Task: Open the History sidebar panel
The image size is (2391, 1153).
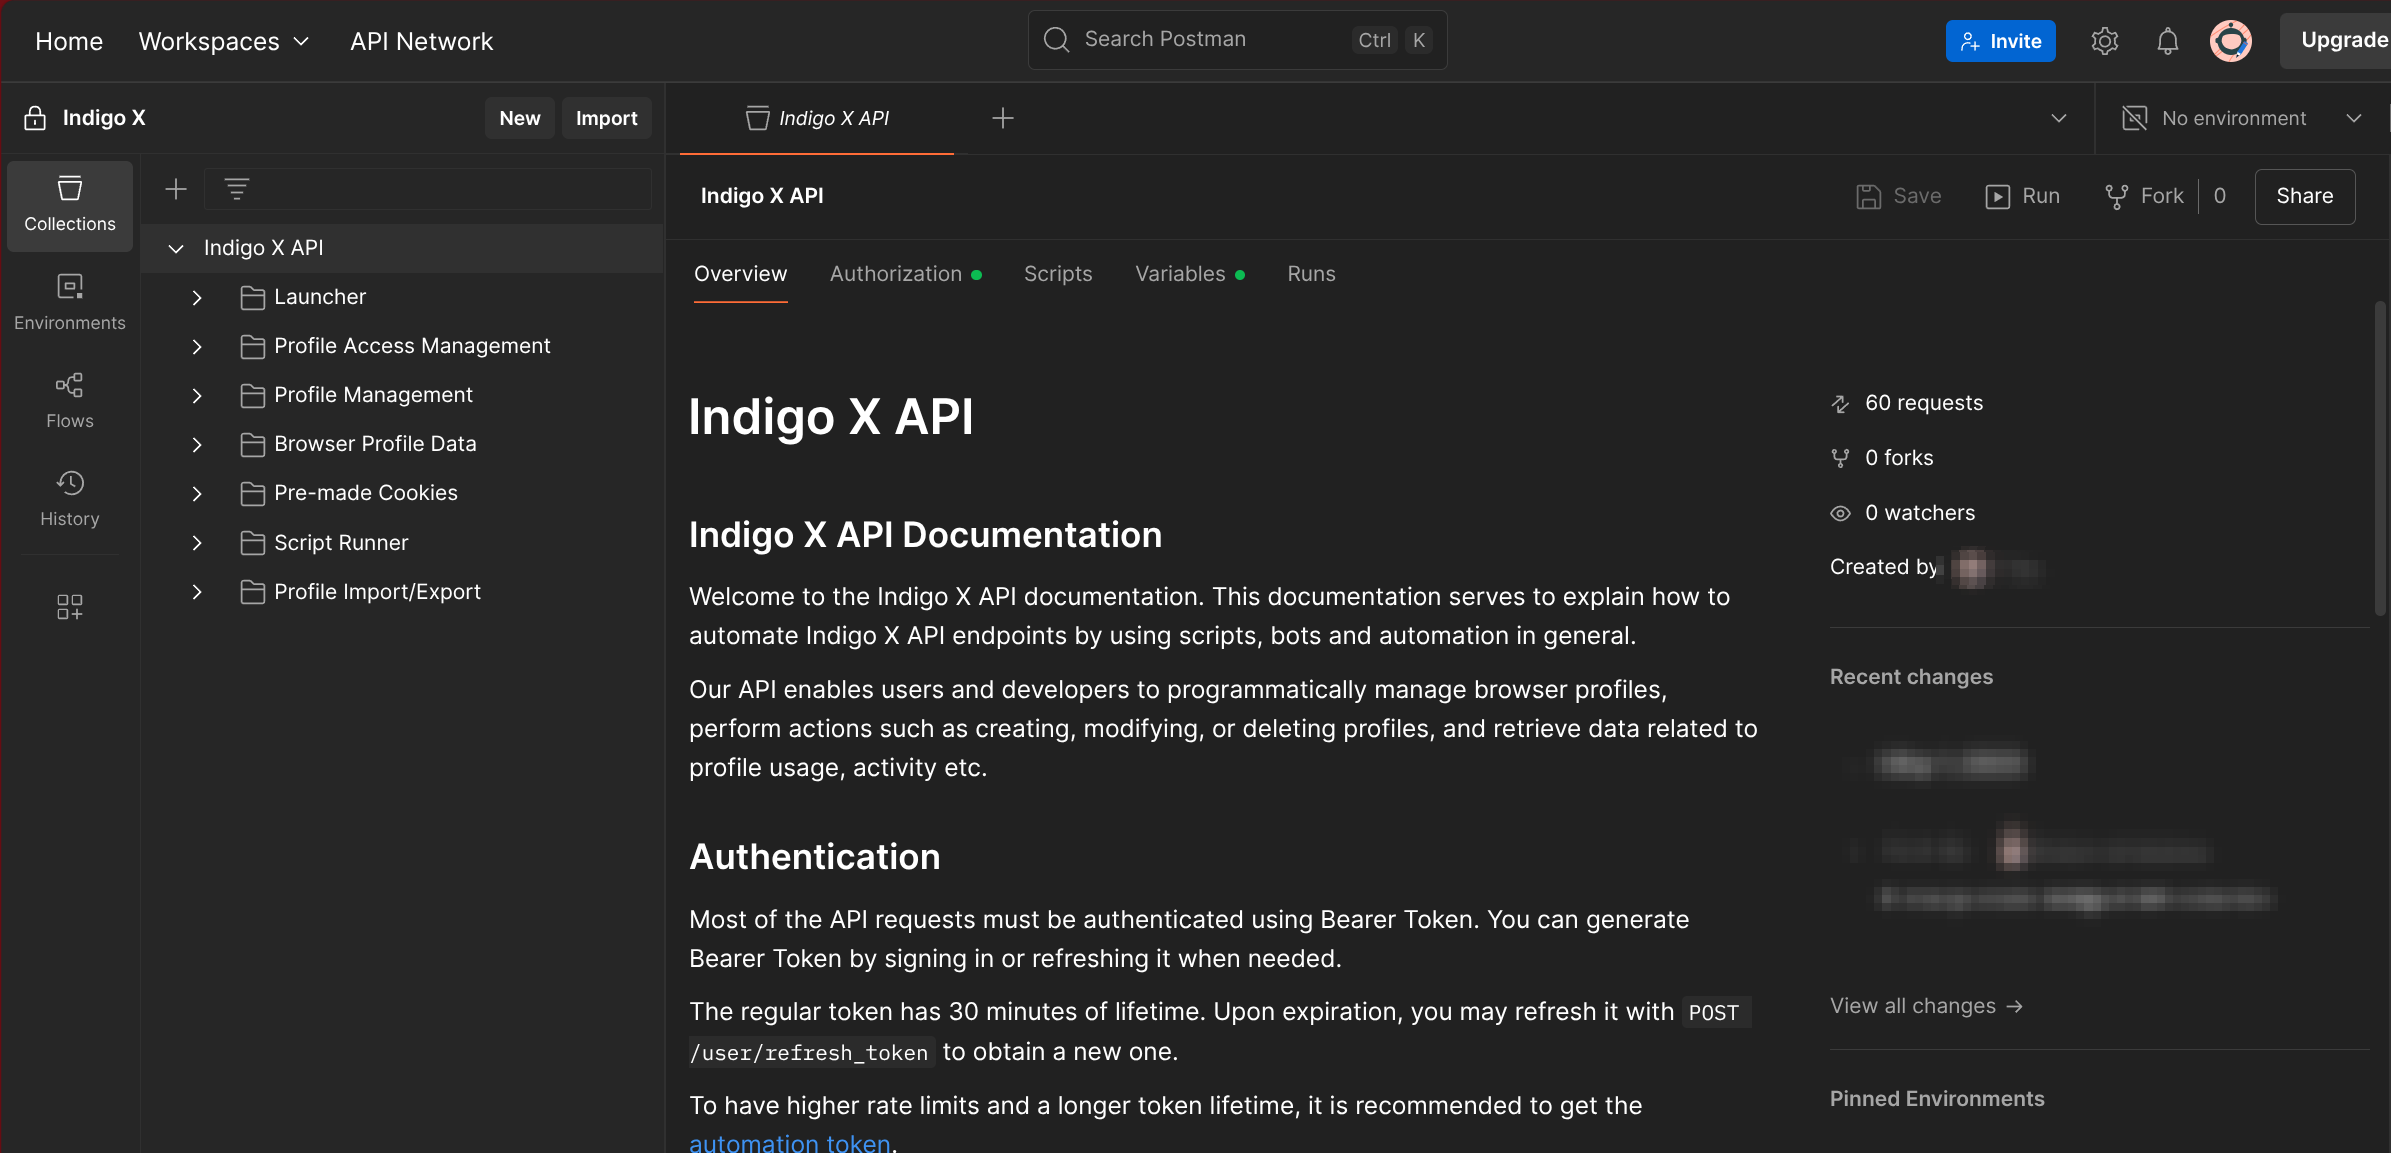Action: pos(70,499)
